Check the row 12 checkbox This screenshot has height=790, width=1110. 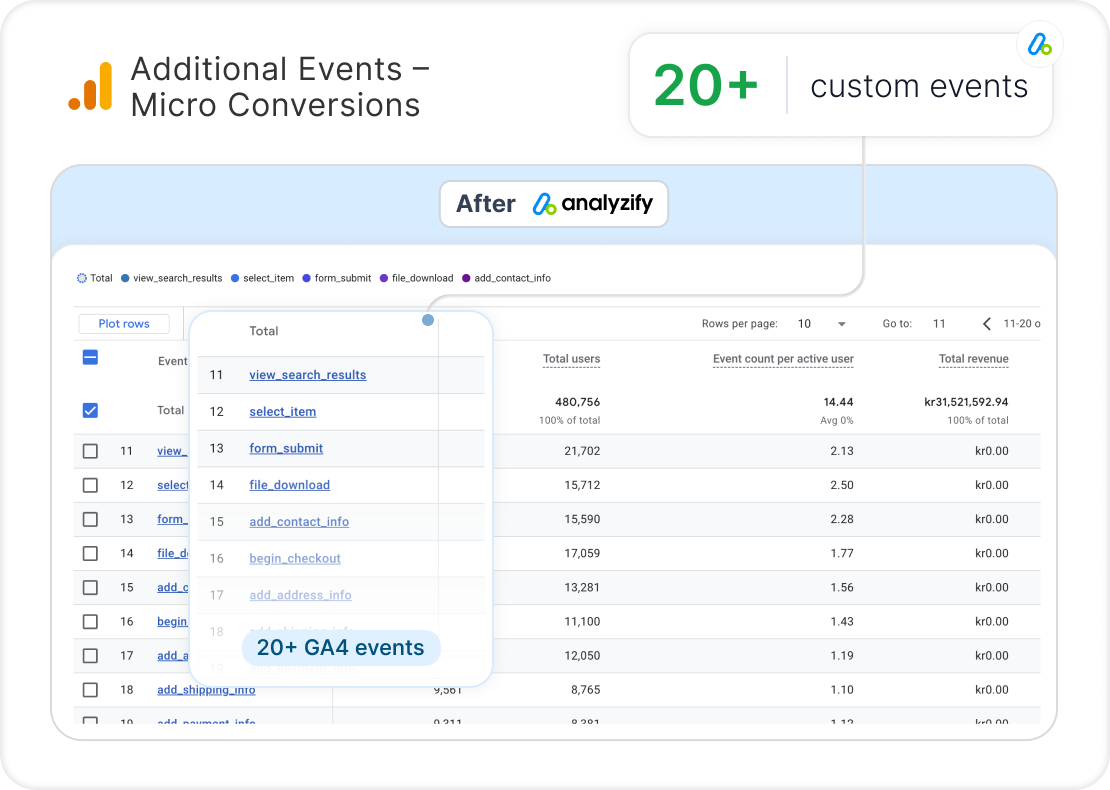click(x=90, y=485)
